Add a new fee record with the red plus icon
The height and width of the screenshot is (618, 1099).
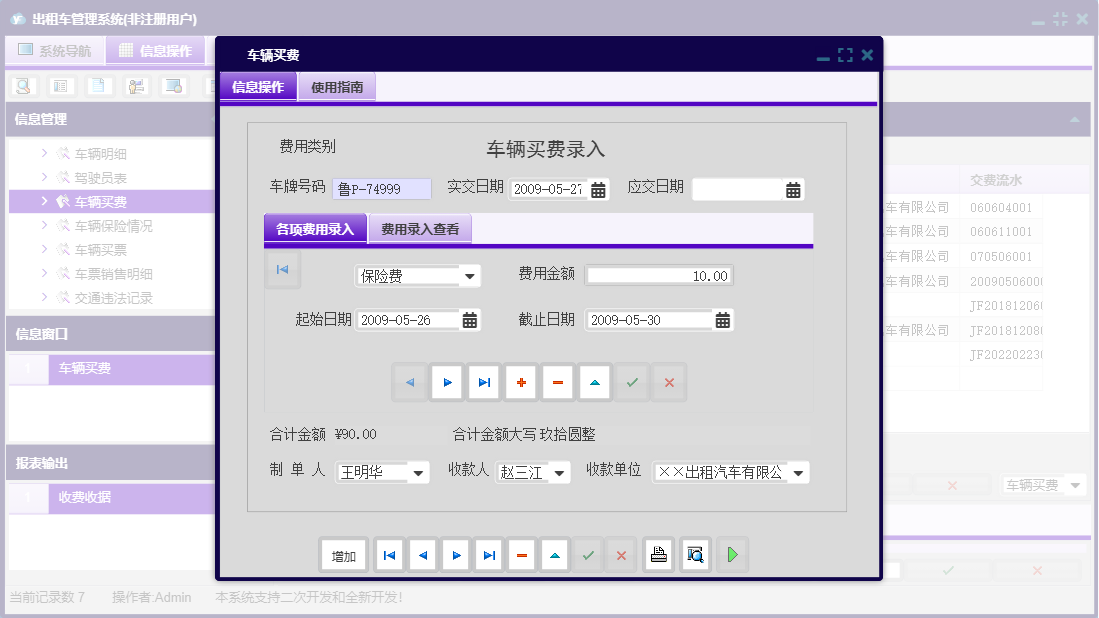520,381
